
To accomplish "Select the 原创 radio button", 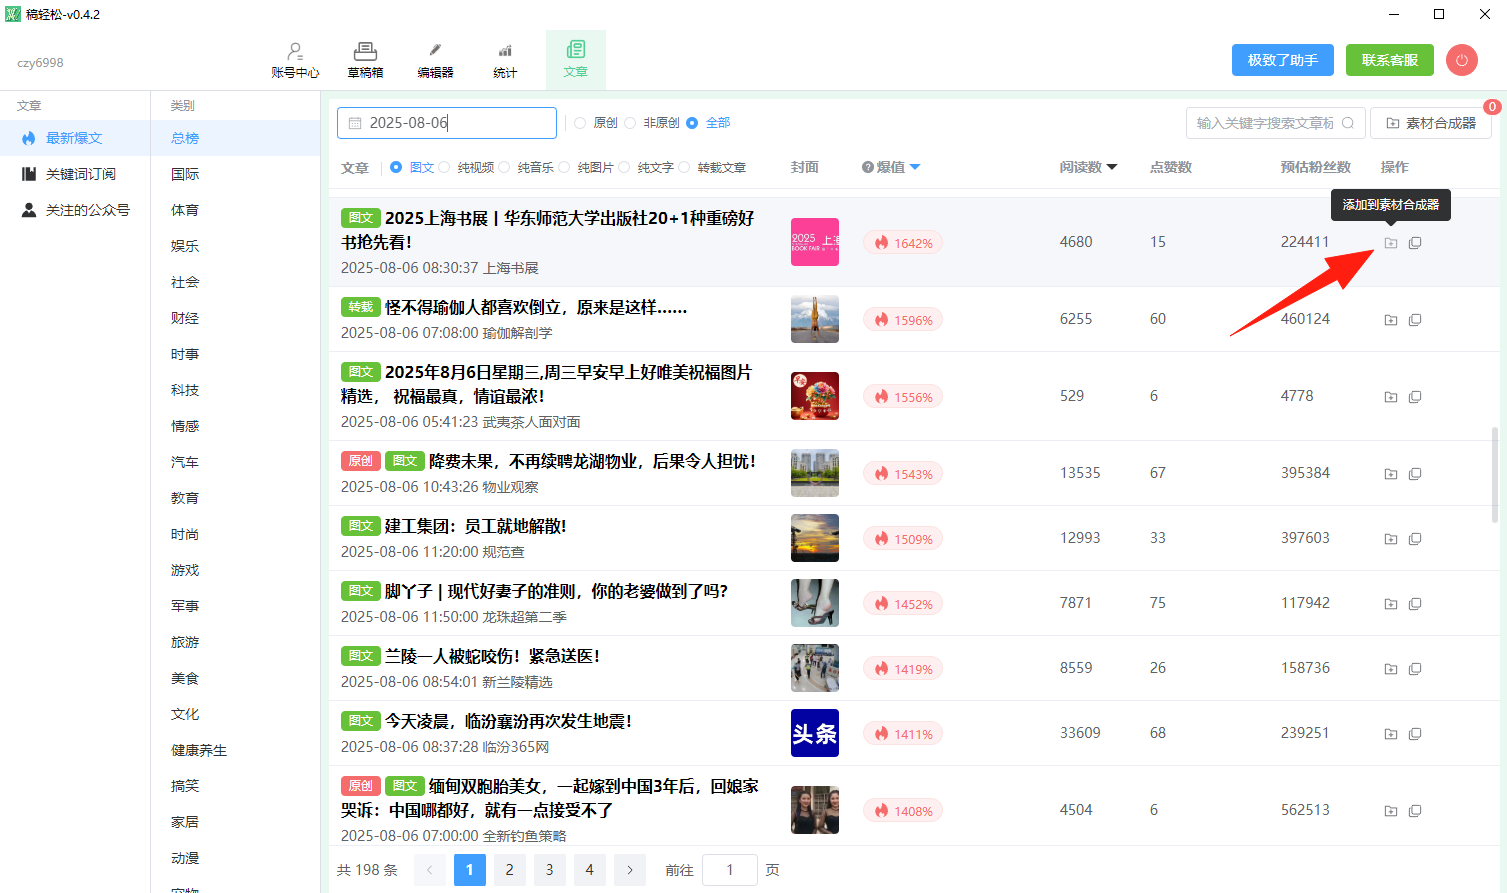I will pos(580,123).
